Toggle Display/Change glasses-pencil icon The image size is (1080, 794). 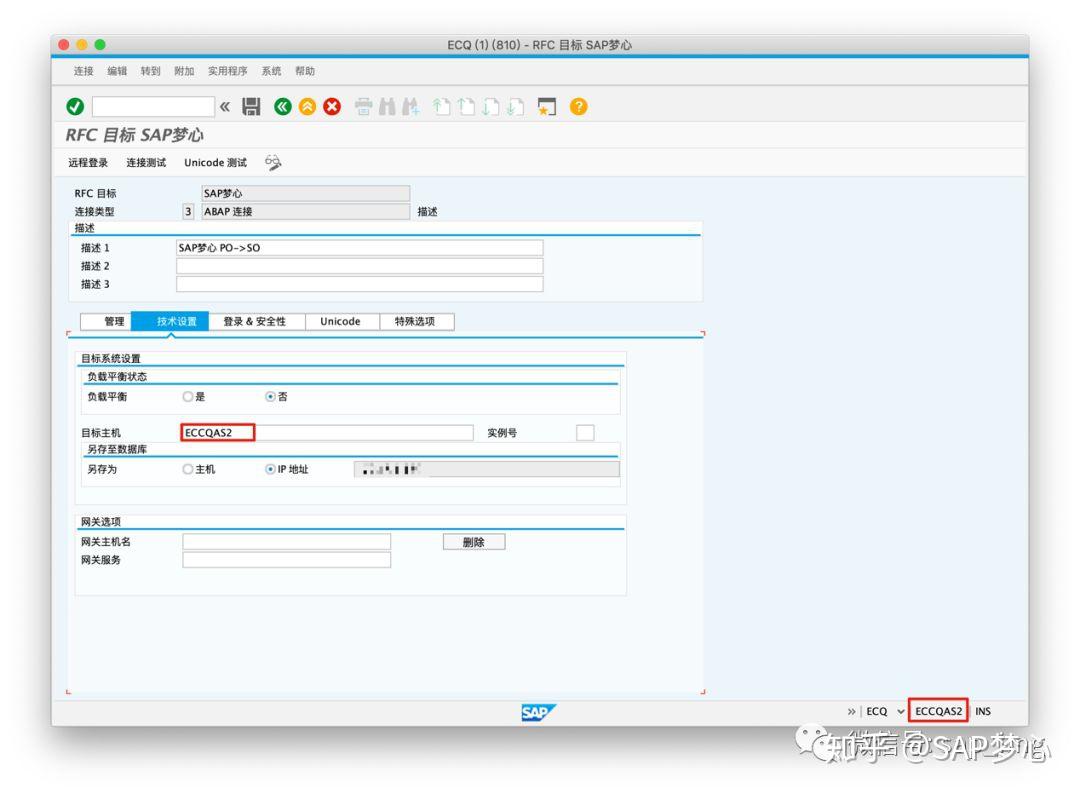(273, 163)
